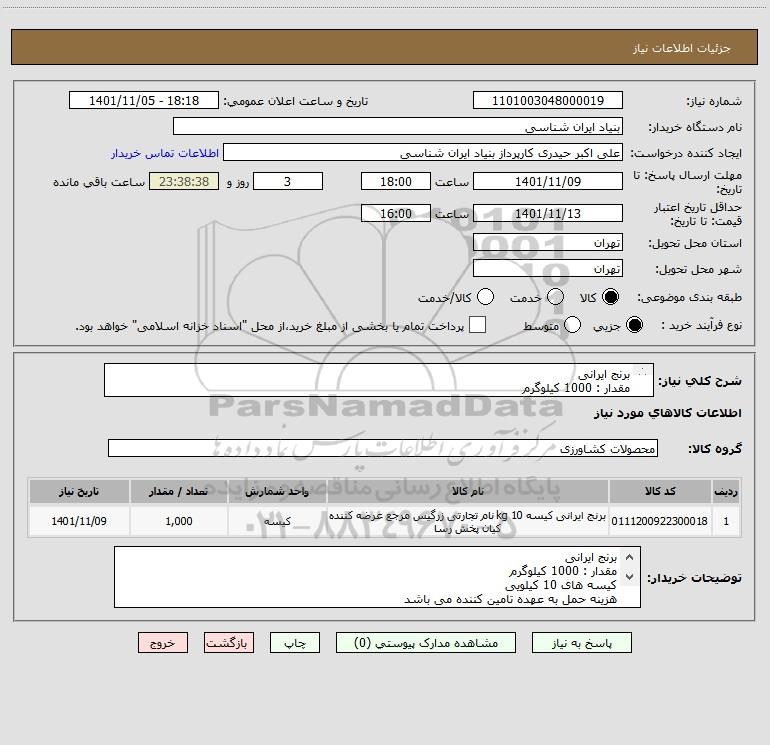Click the buyer organization field بنیاد ایران شناسی
The image size is (770, 745).
pyautogui.click(x=398, y=126)
